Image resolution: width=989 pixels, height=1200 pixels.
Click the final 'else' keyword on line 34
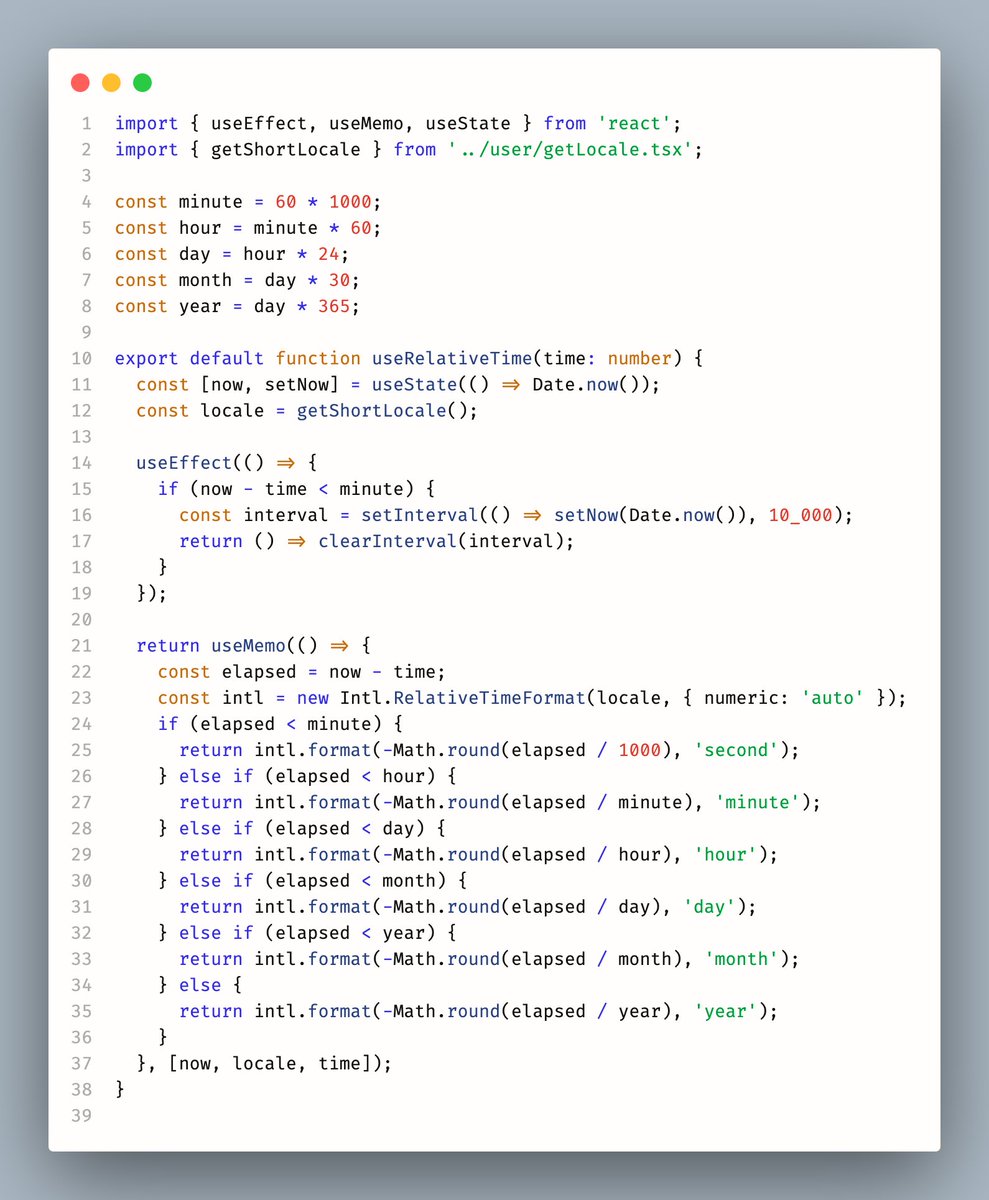pos(200,984)
